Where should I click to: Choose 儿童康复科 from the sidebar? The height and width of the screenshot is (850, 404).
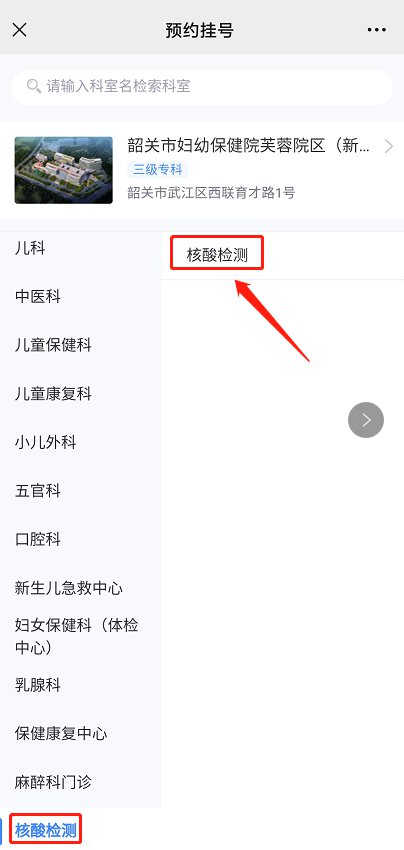pos(53,394)
